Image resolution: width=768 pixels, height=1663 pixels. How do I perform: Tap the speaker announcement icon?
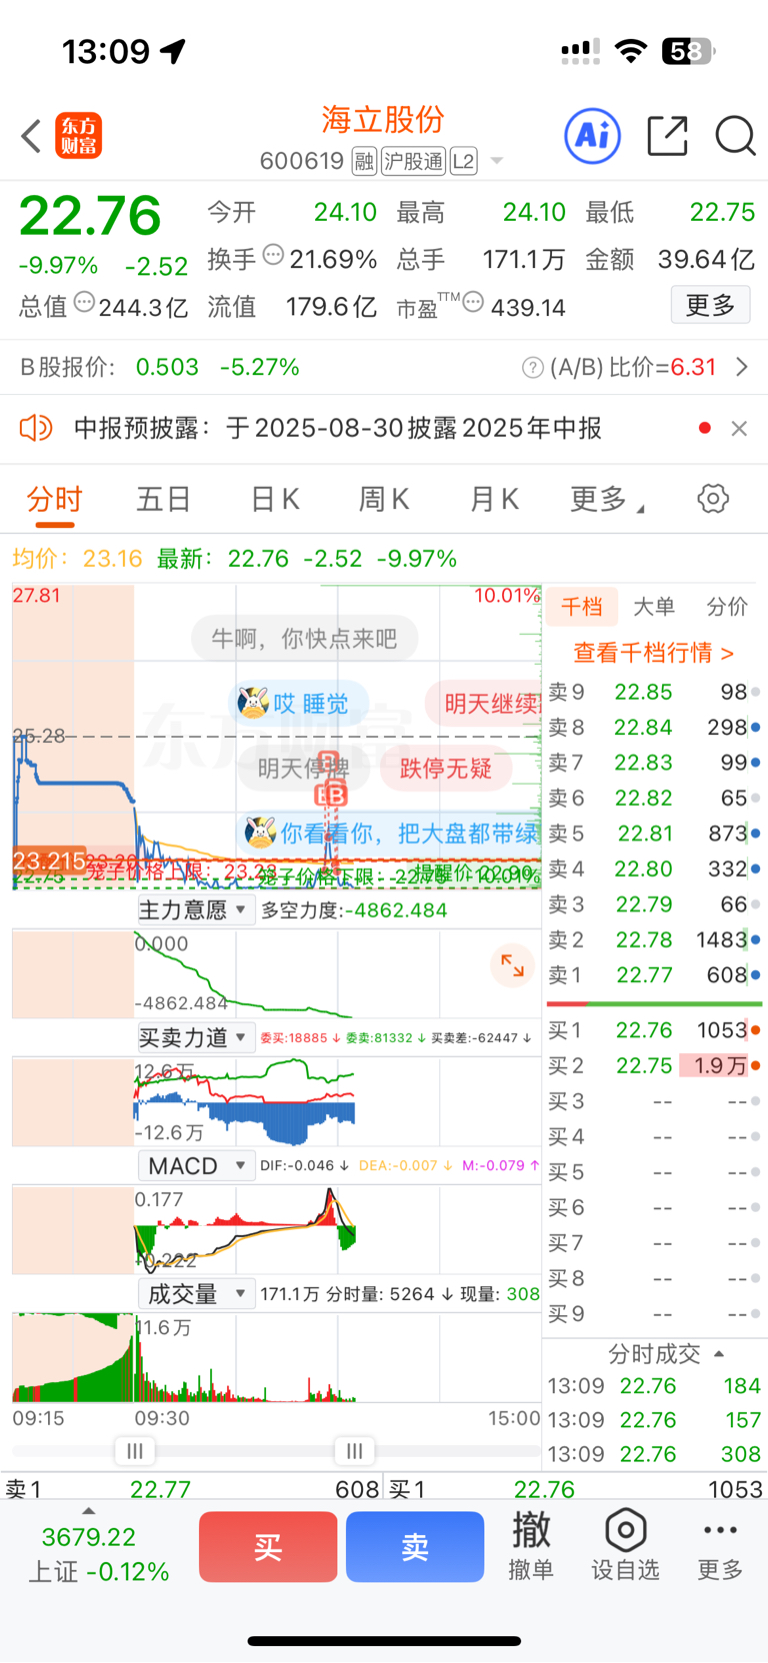click(36, 428)
